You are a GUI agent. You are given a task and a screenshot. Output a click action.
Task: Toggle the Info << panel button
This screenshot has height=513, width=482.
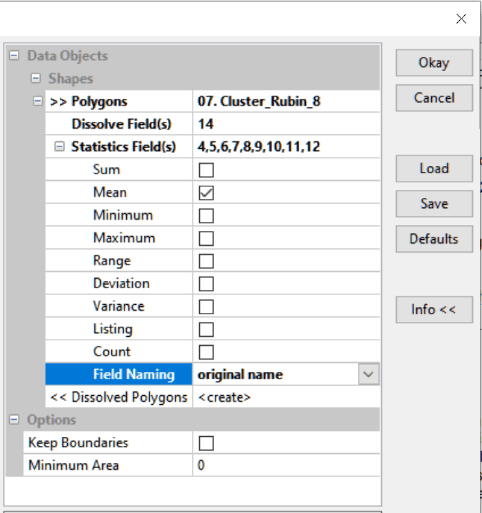[434, 310]
